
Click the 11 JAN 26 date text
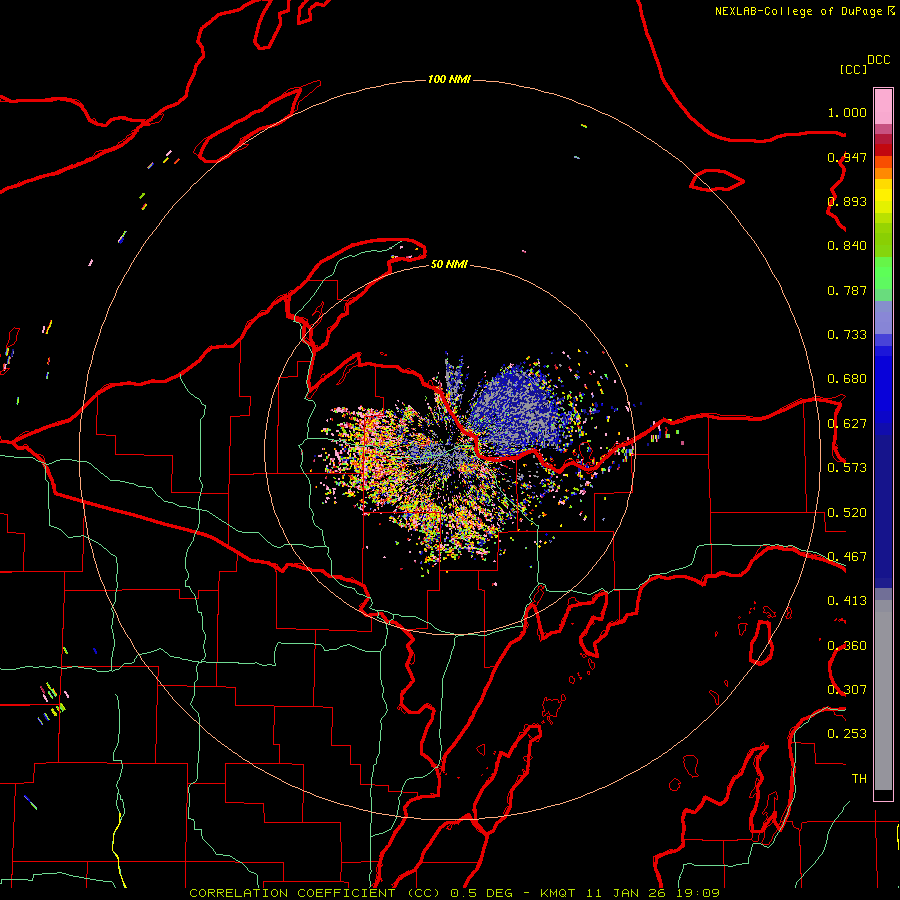(625, 893)
